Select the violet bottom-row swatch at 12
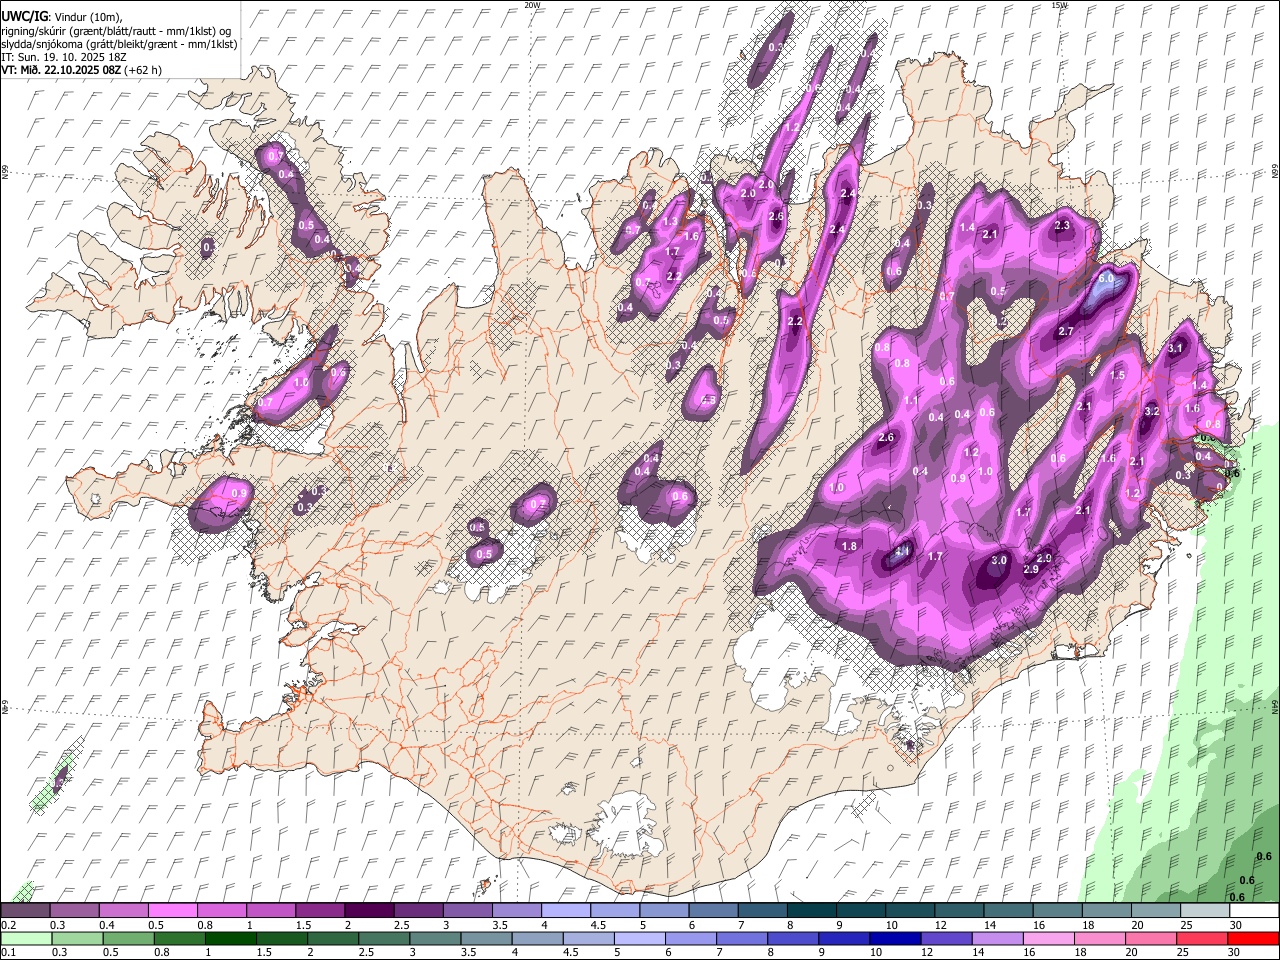Viewport: 1280px width, 960px height. coord(947,938)
